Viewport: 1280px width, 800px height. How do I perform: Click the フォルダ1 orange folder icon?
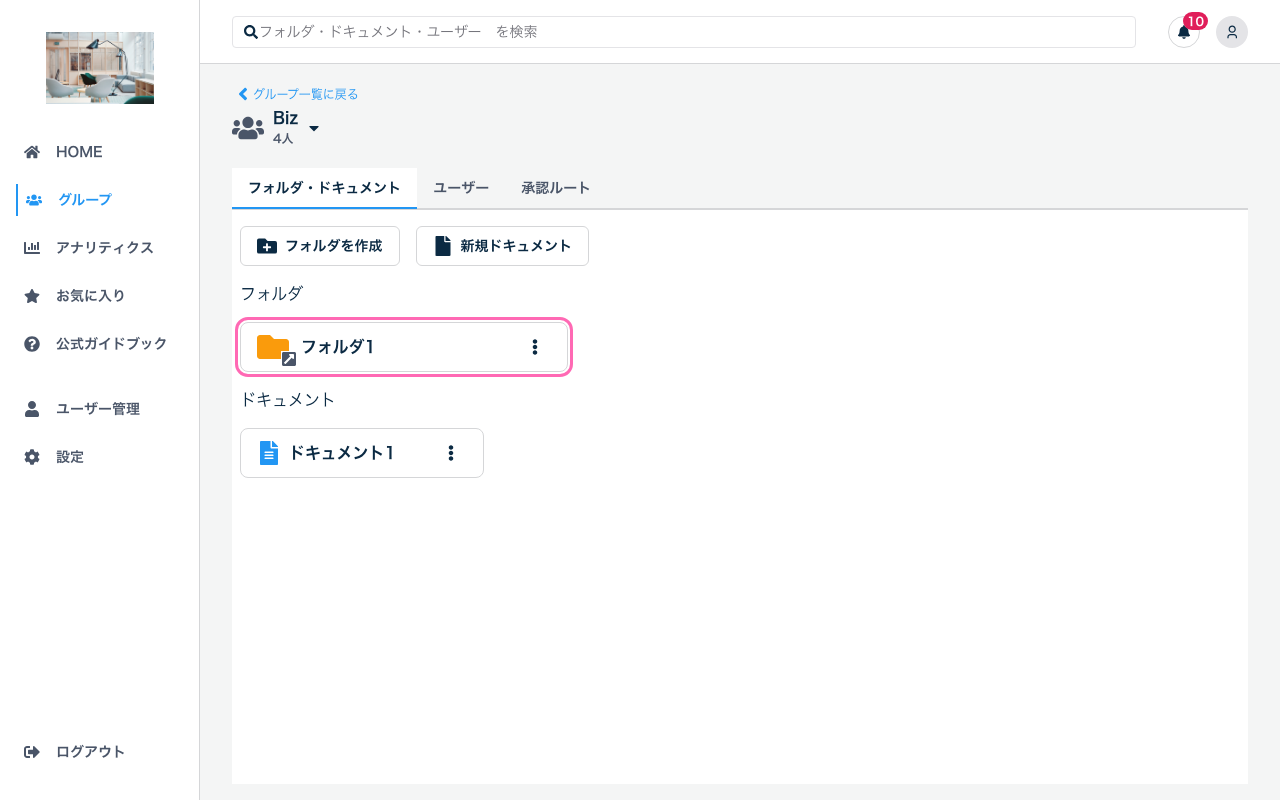[273, 346]
